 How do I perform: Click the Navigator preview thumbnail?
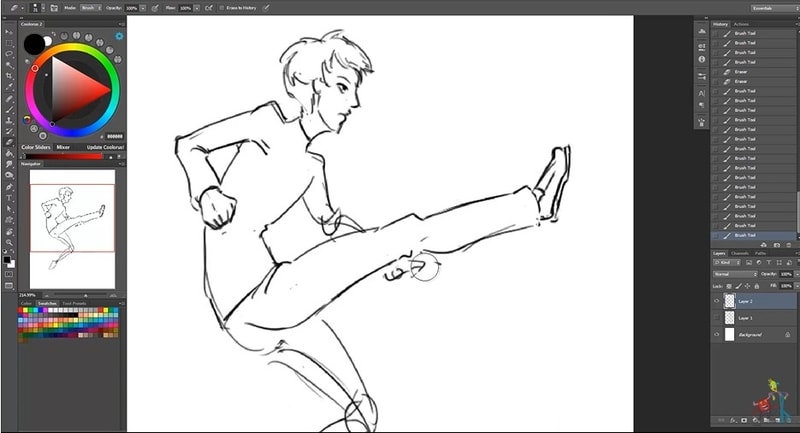(x=71, y=218)
